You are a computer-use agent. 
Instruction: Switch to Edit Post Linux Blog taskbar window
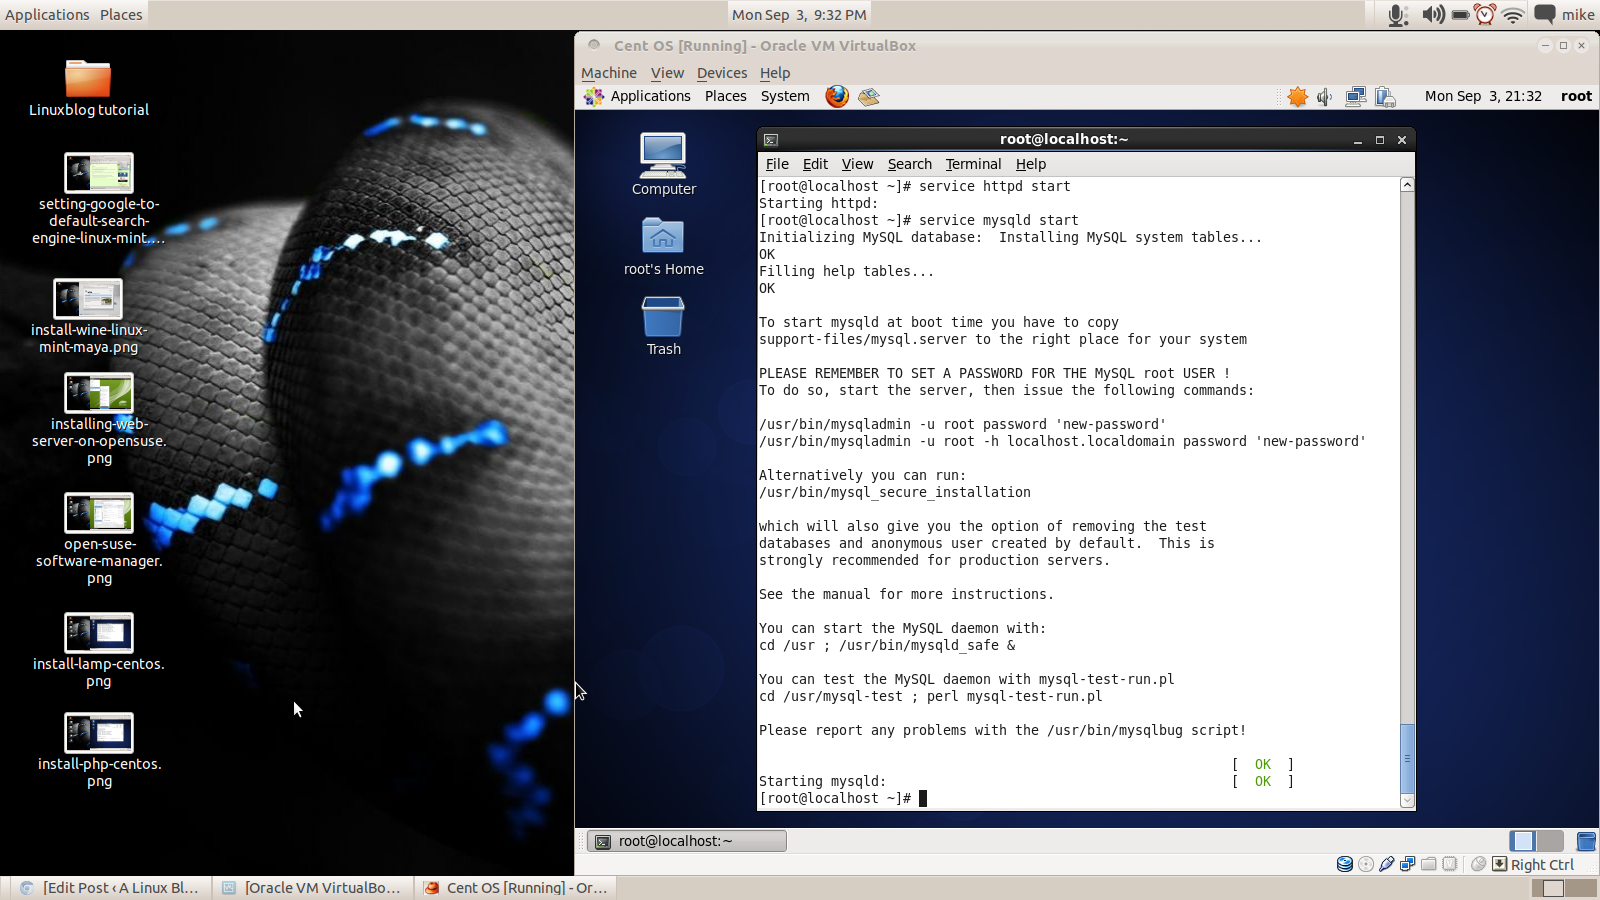point(110,888)
